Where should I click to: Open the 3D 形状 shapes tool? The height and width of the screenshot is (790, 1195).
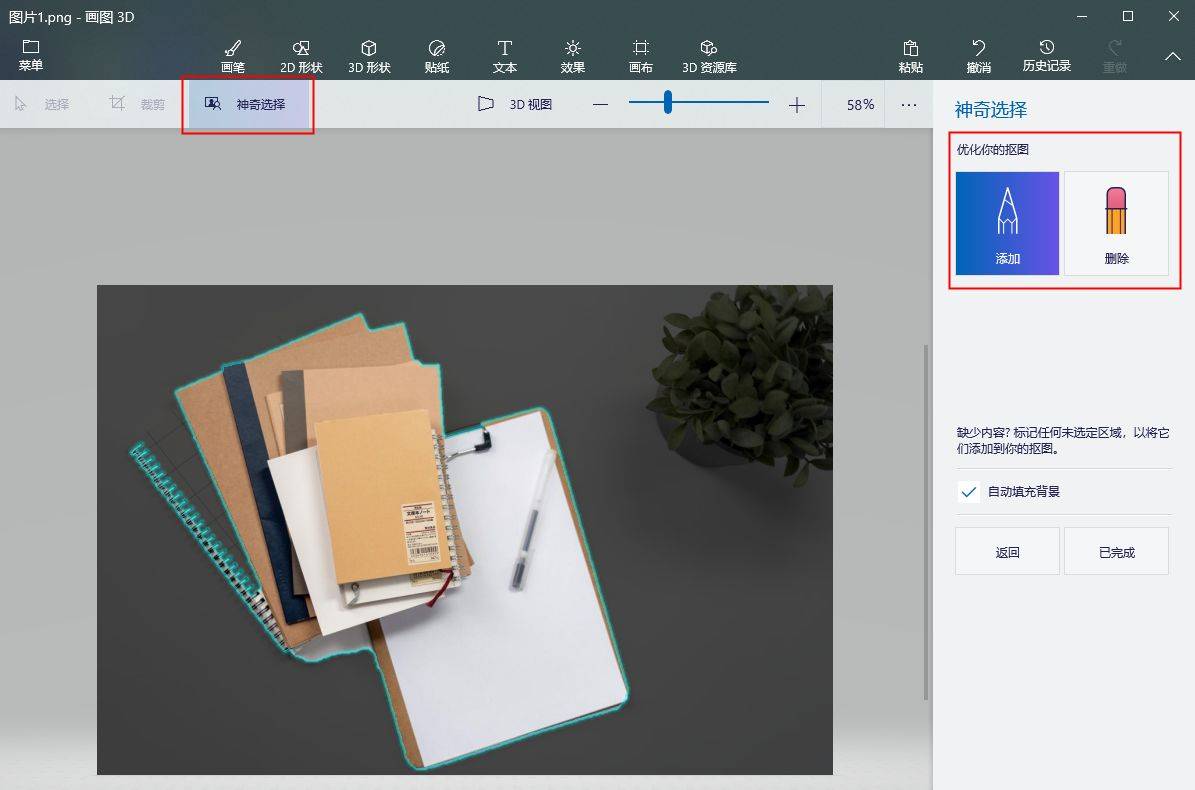pos(369,55)
